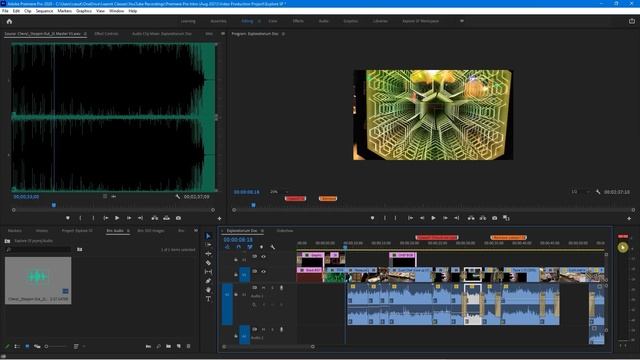Click the Home icon in the header bar

[9, 21]
